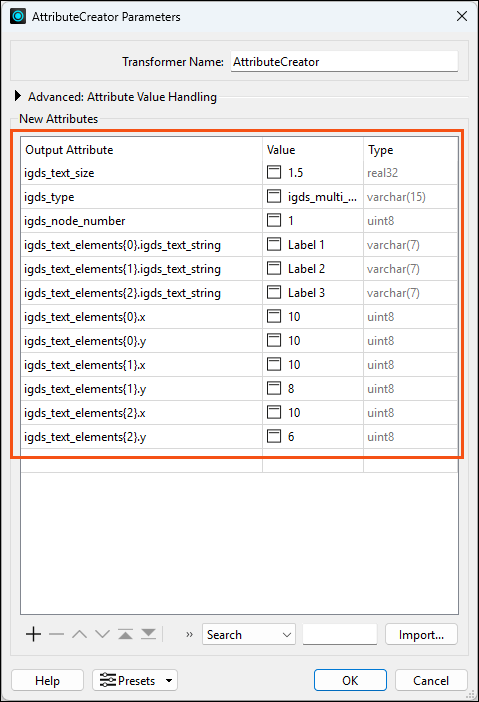Open value editor icon for Label 2
The width and height of the screenshot is (479, 702).
coord(274,269)
